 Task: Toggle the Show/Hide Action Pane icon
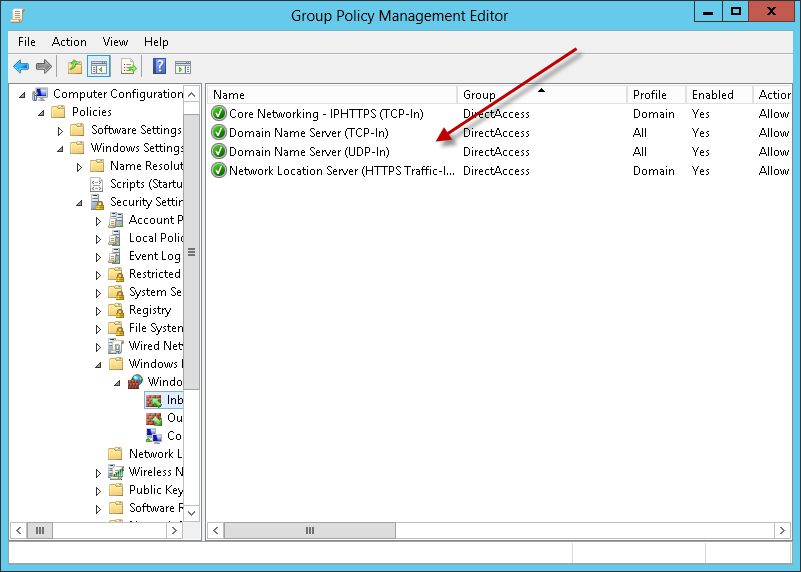[183, 67]
